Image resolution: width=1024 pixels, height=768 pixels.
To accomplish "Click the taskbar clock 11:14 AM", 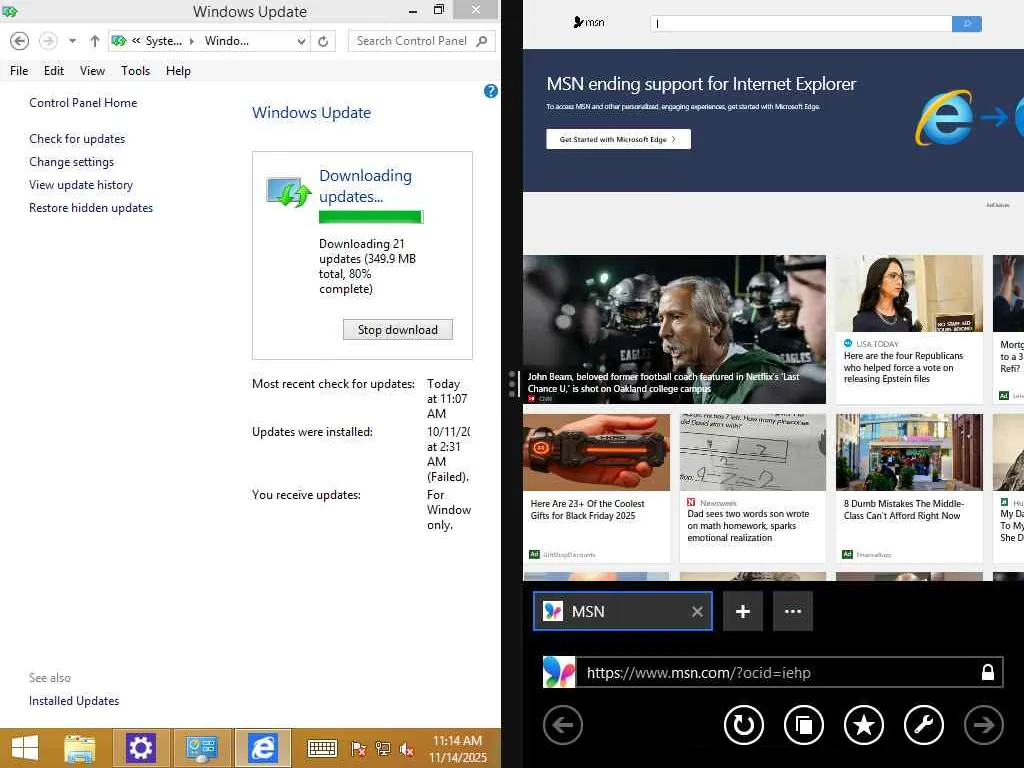I will coord(458,749).
